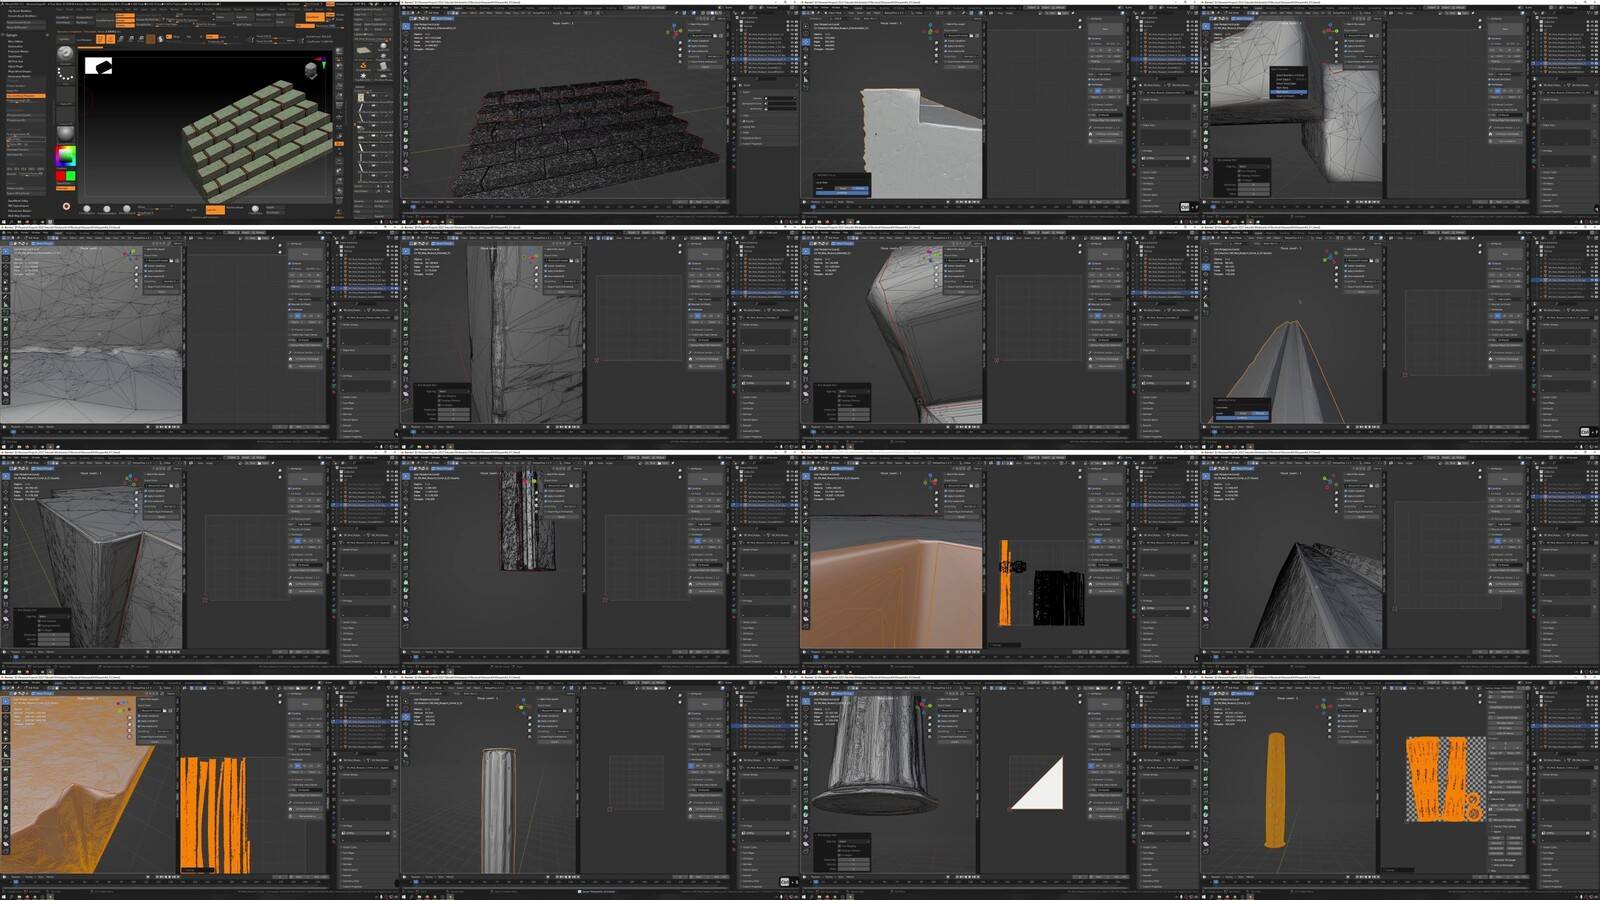Open the white stone block close-up thumbnail
This screenshot has height=900, width=1600.
(1000, 111)
